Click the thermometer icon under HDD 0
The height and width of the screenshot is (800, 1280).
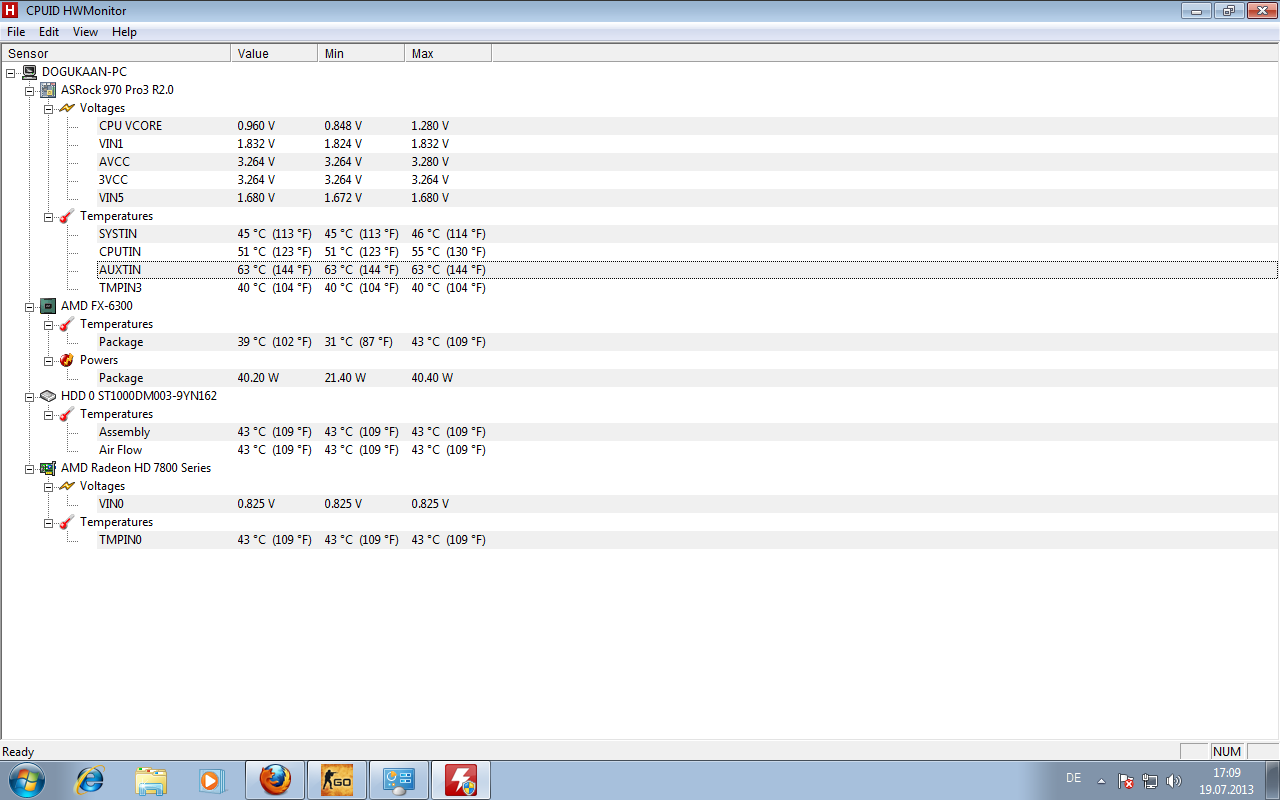67,414
